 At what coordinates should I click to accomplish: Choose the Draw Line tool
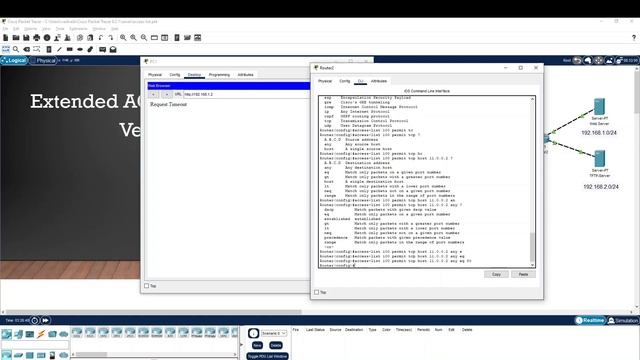tap(59, 49)
